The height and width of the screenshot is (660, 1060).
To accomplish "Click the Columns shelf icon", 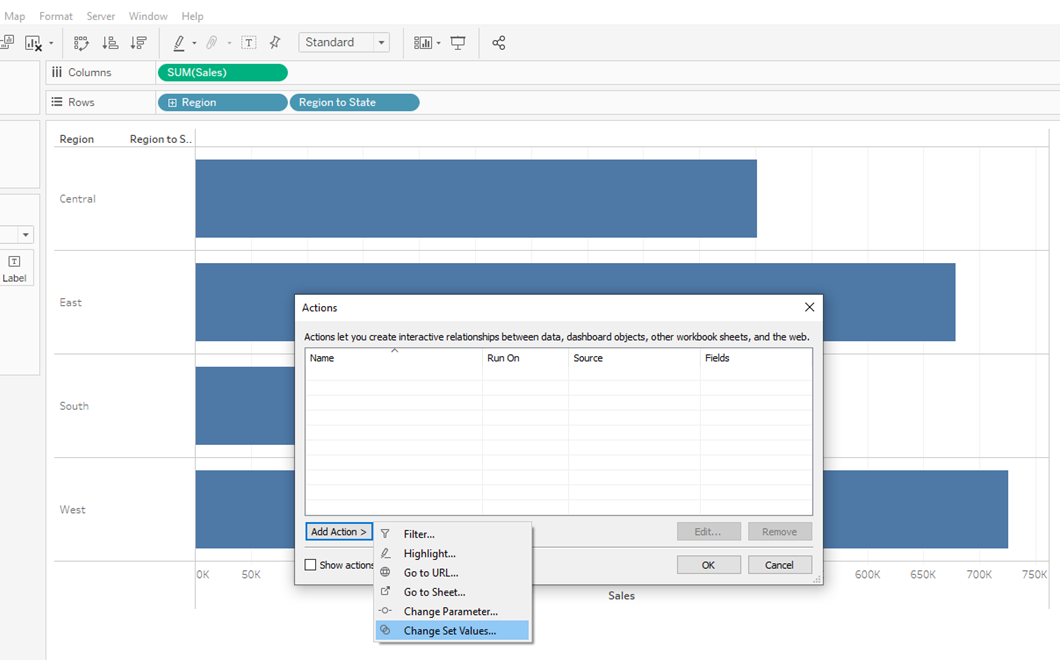I will click(57, 72).
